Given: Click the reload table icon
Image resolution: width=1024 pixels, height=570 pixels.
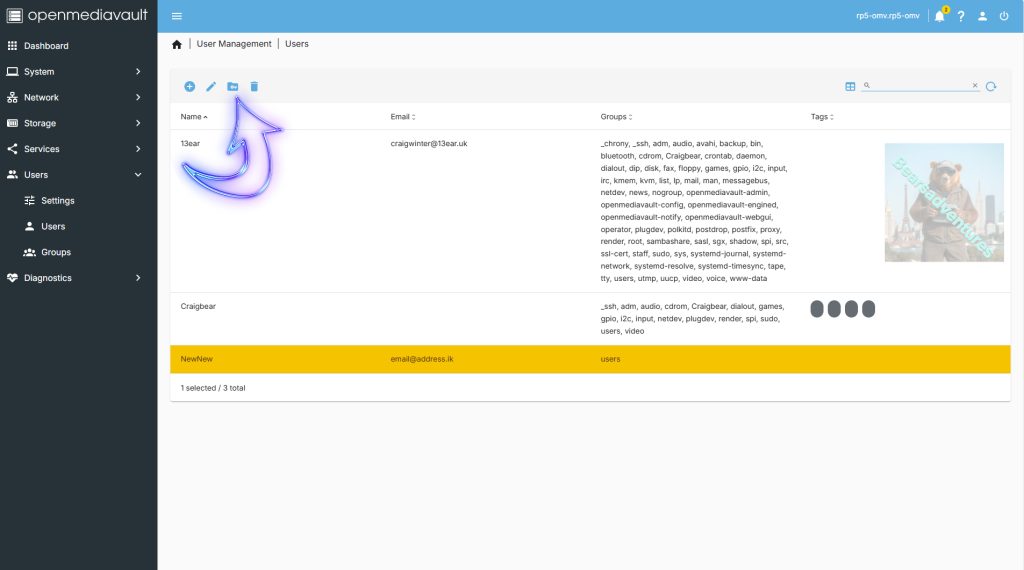Looking at the screenshot, I should click(991, 87).
